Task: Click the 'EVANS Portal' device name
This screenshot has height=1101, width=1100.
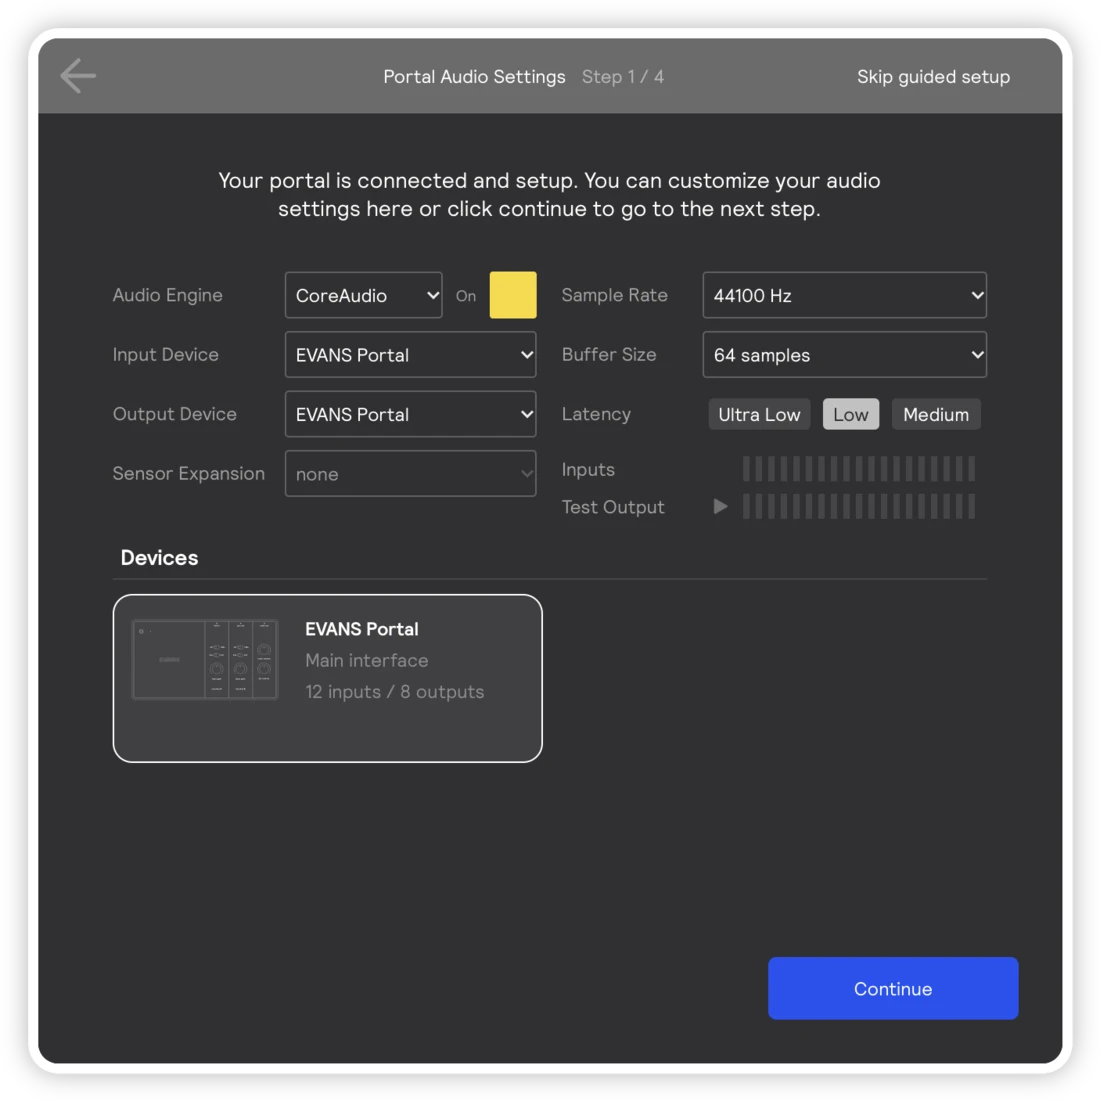Action: (x=362, y=628)
